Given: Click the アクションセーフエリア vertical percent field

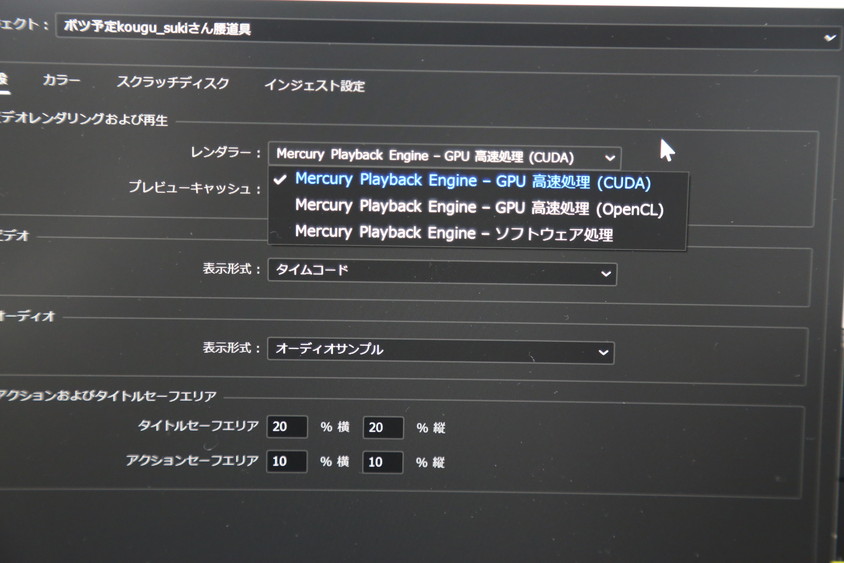Looking at the screenshot, I should point(382,462).
